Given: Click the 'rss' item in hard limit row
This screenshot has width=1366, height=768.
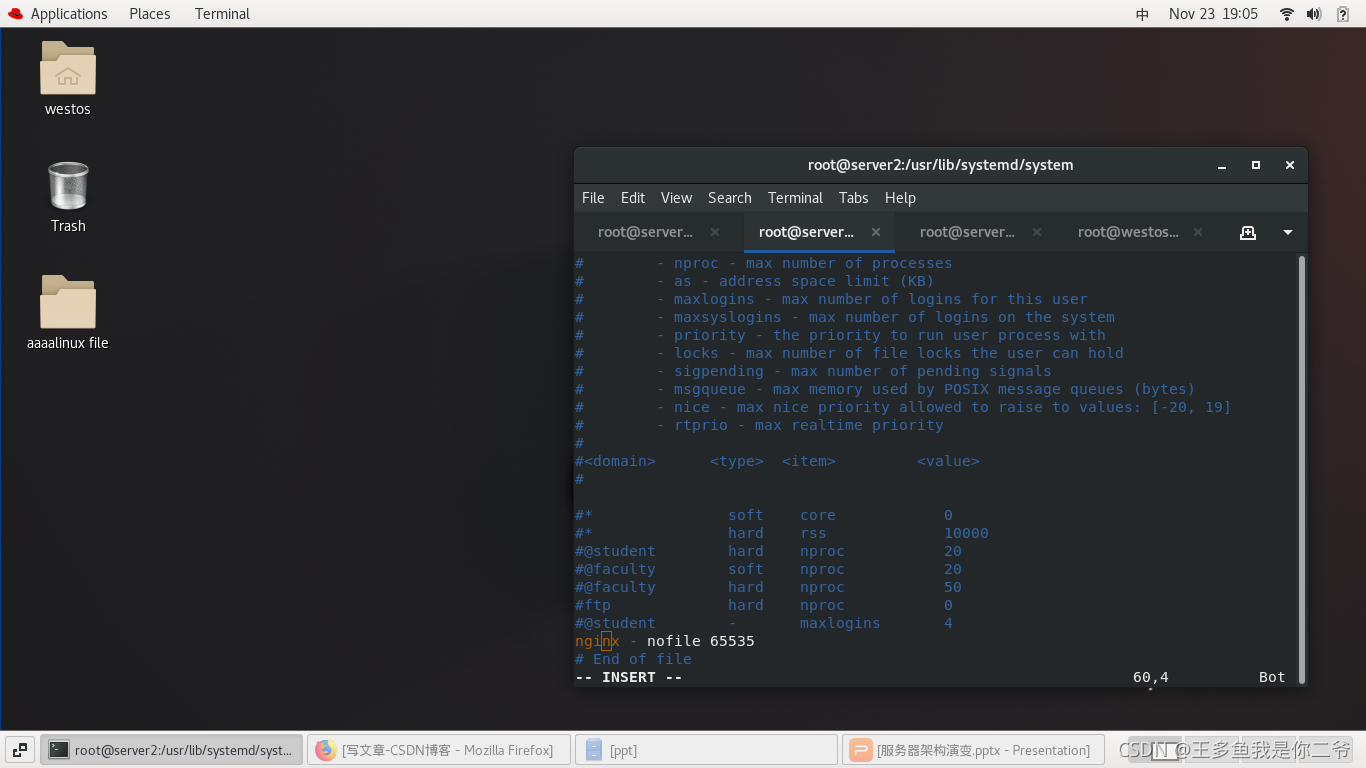Looking at the screenshot, I should 813,533.
